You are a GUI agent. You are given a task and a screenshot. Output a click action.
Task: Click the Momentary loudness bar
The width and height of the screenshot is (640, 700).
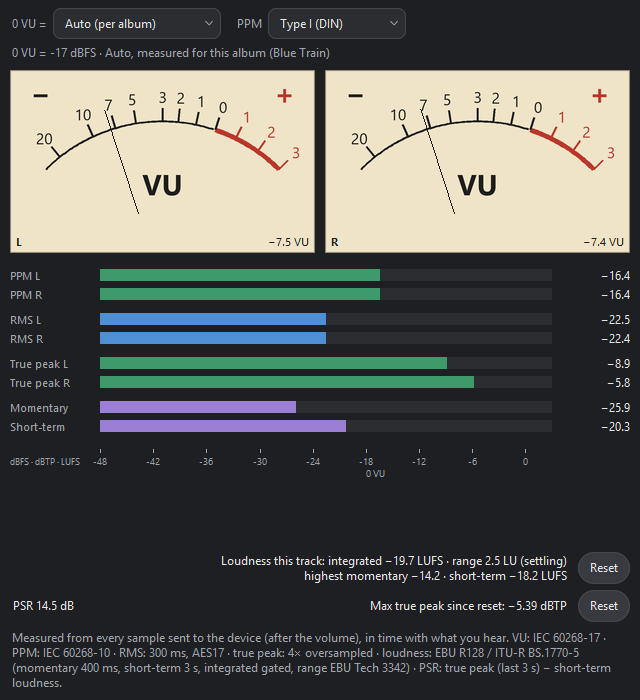326,407
